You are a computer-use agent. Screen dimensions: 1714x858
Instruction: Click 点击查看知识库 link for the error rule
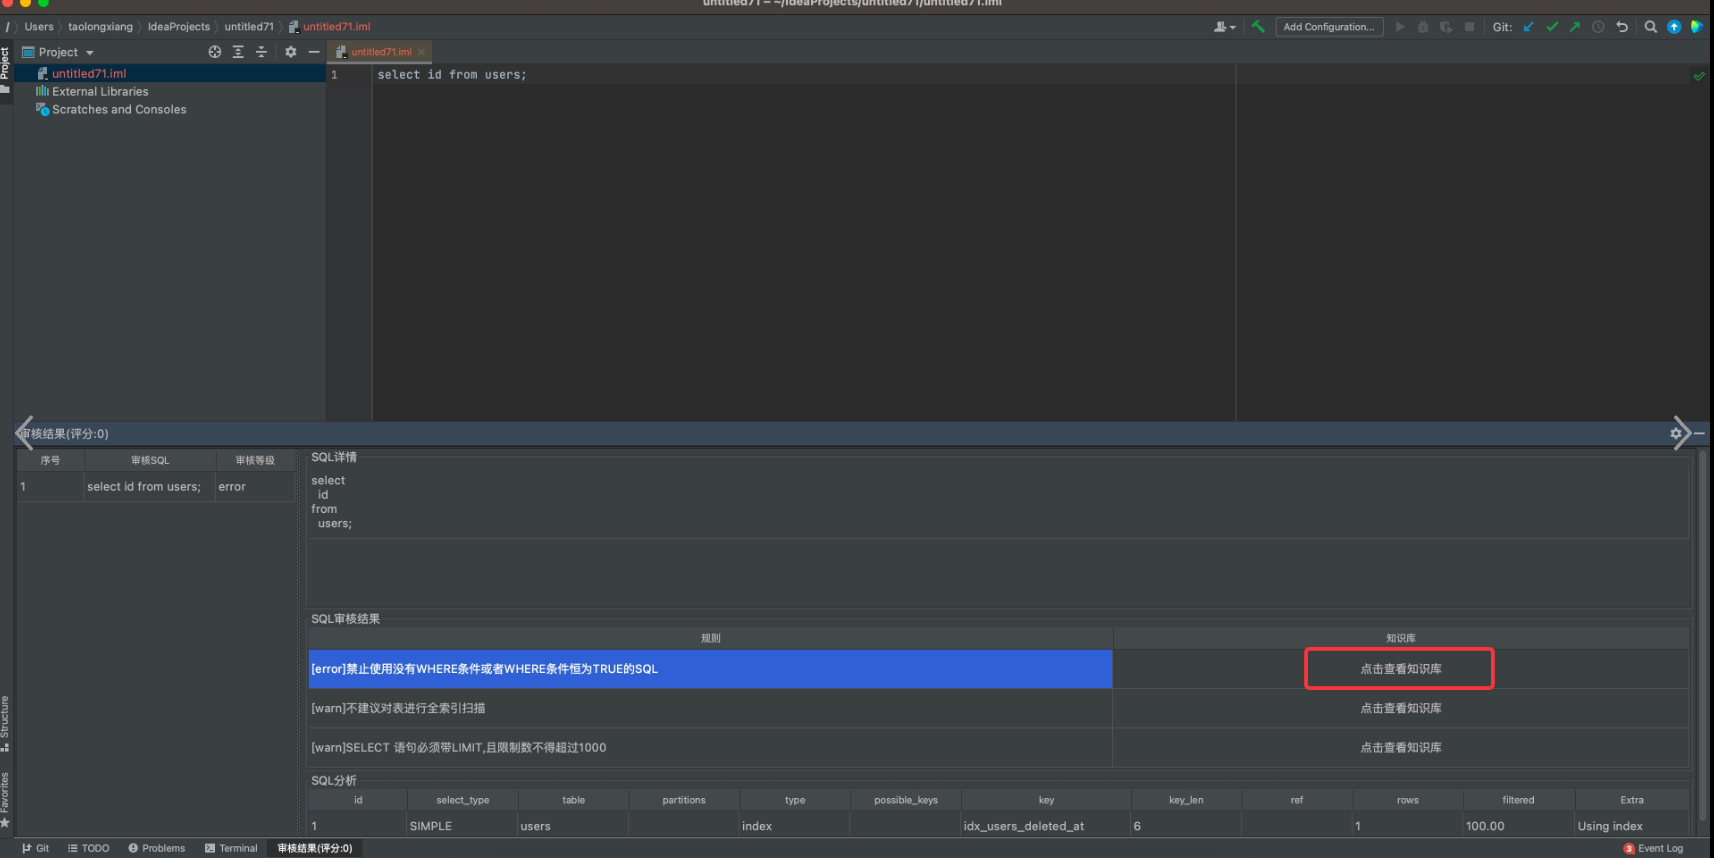point(1400,669)
